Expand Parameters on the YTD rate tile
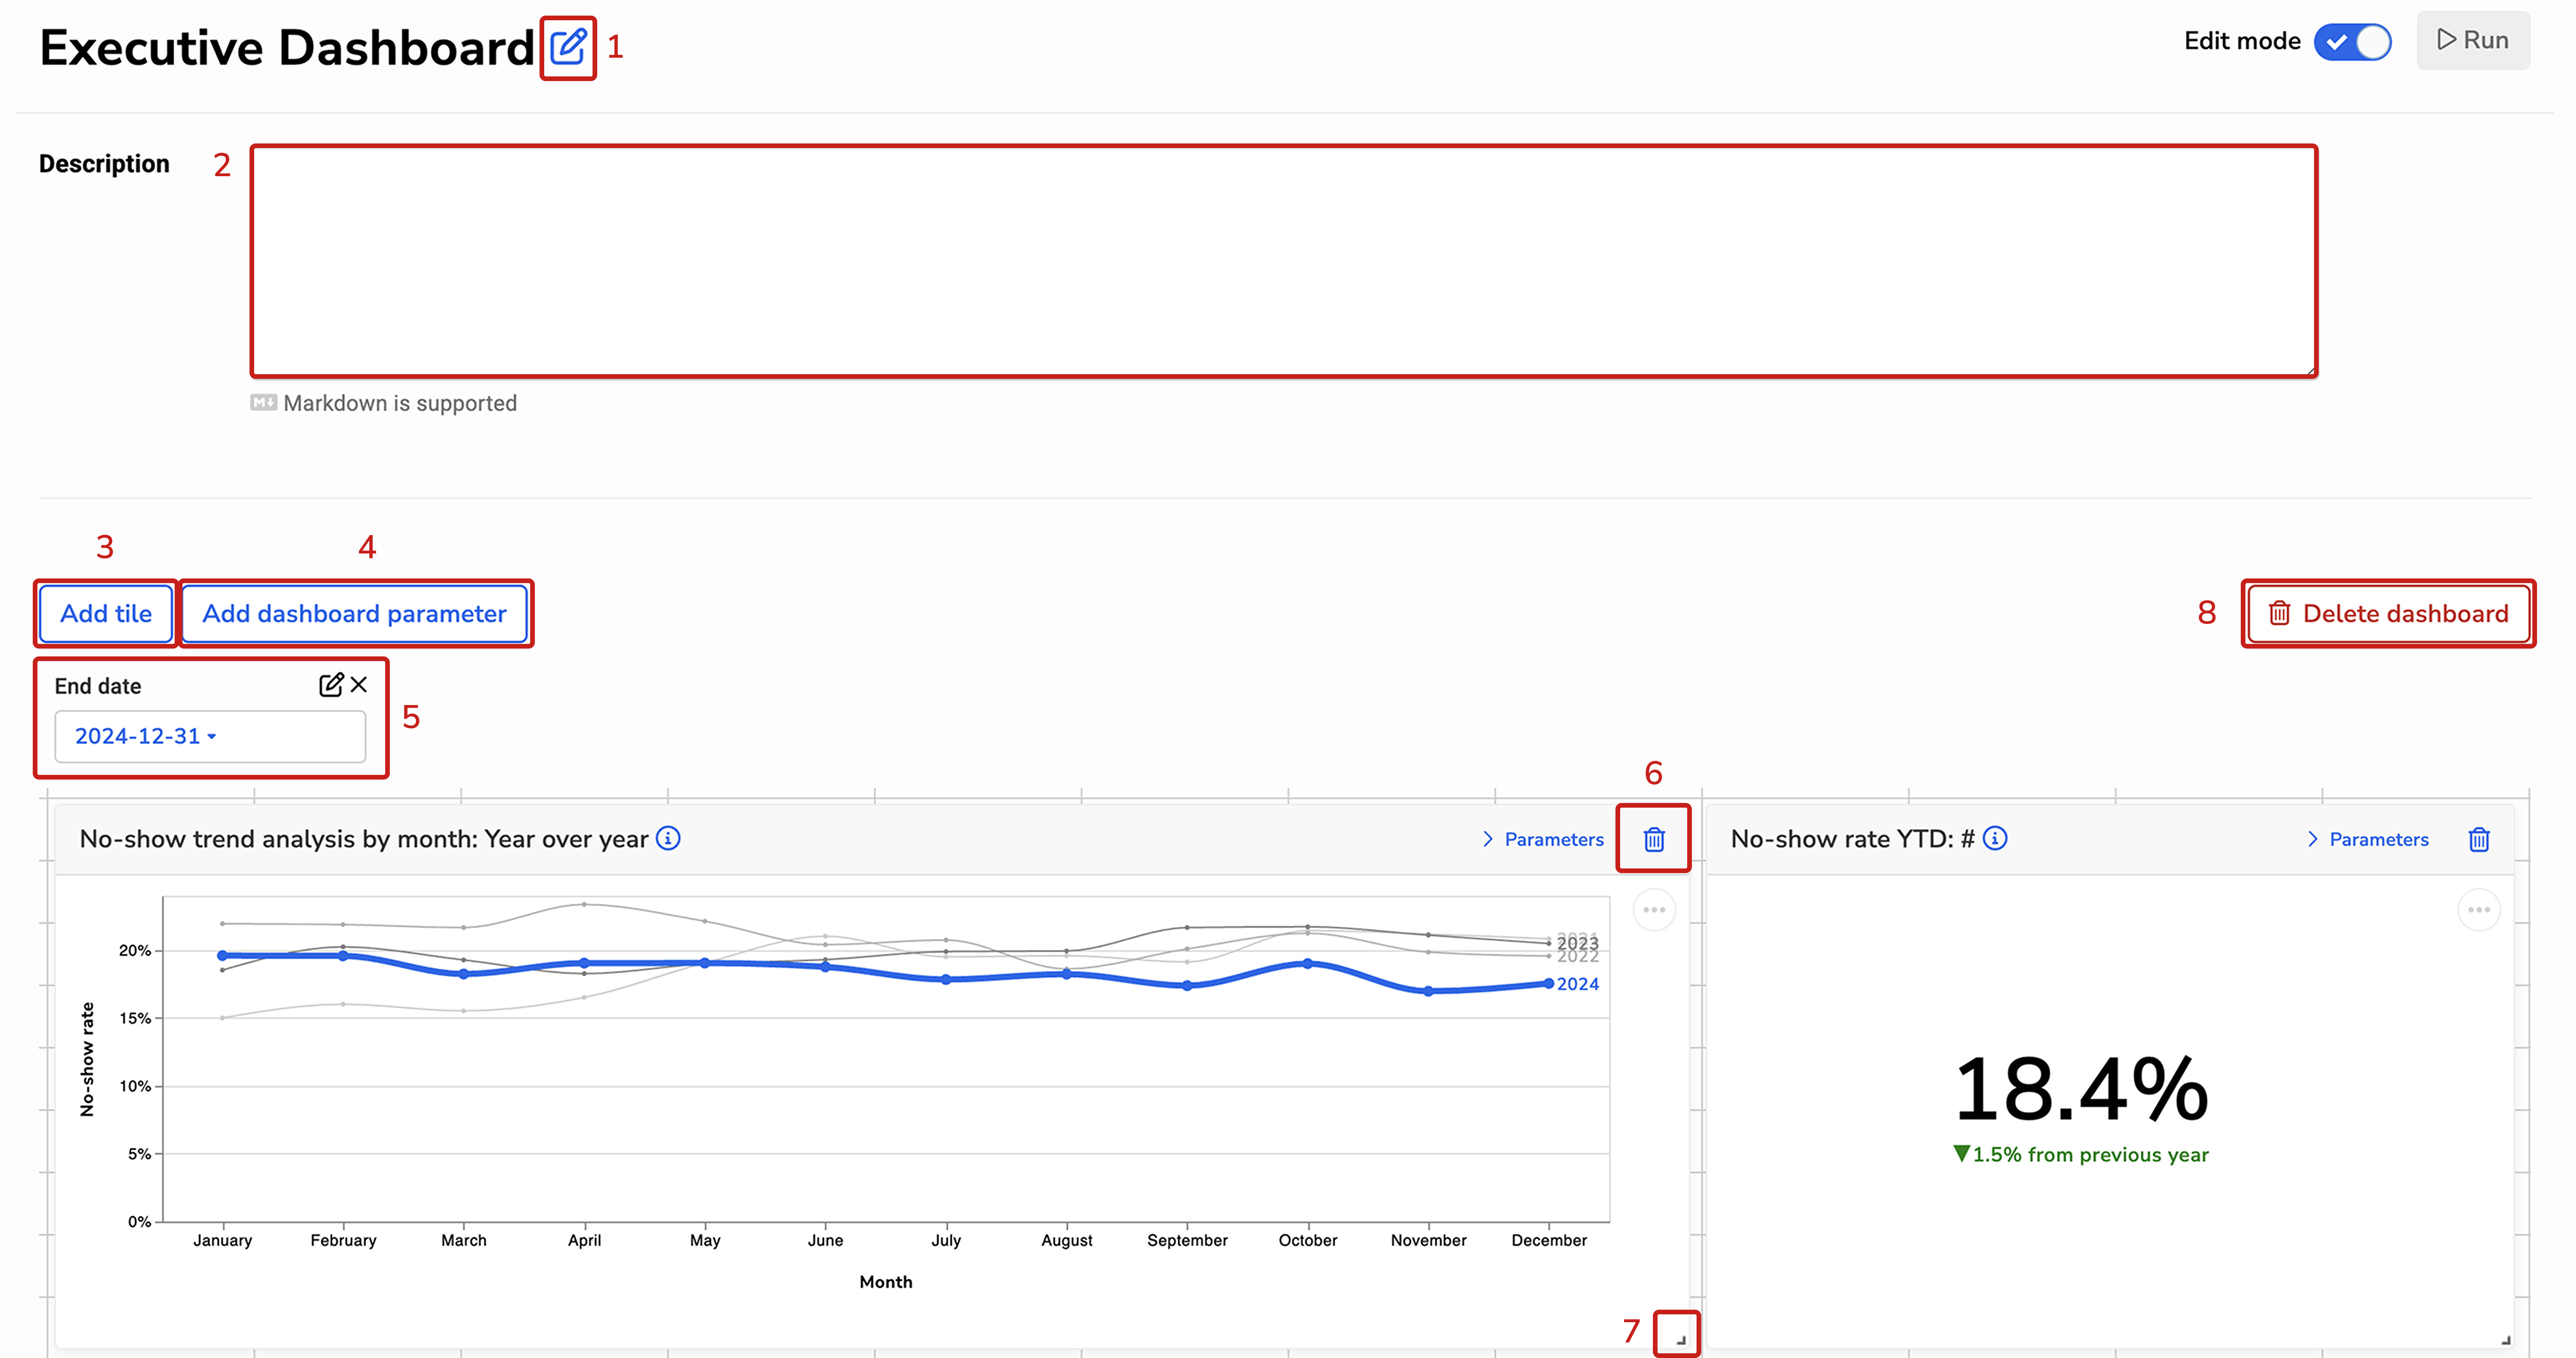Viewport: 2576px width, 1358px height. (2367, 839)
